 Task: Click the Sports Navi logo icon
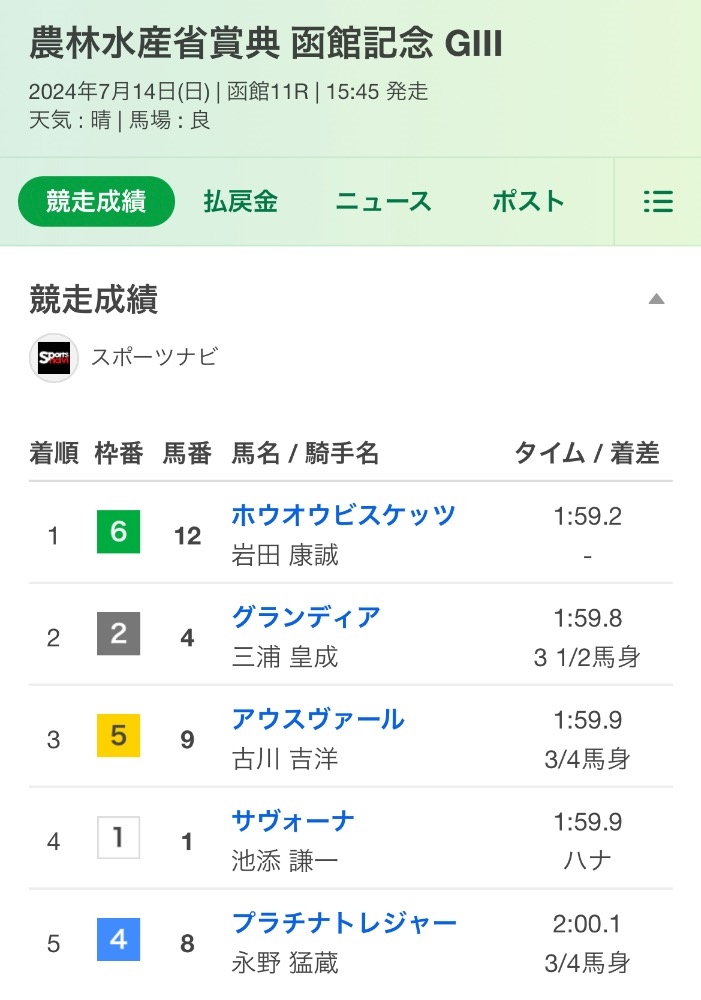pyautogui.click(x=54, y=358)
